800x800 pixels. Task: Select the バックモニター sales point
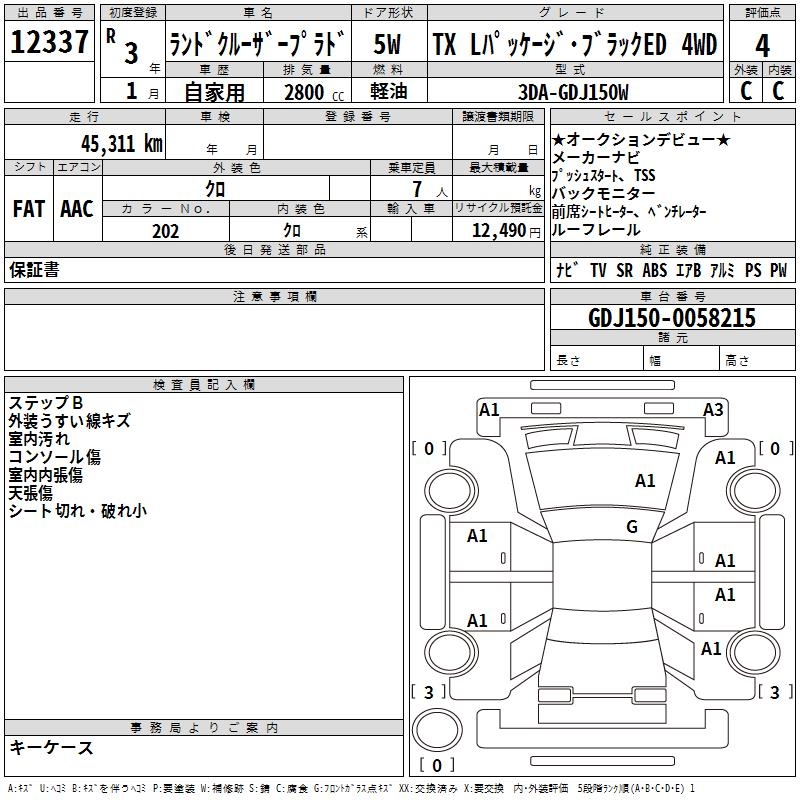(x=603, y=193)
